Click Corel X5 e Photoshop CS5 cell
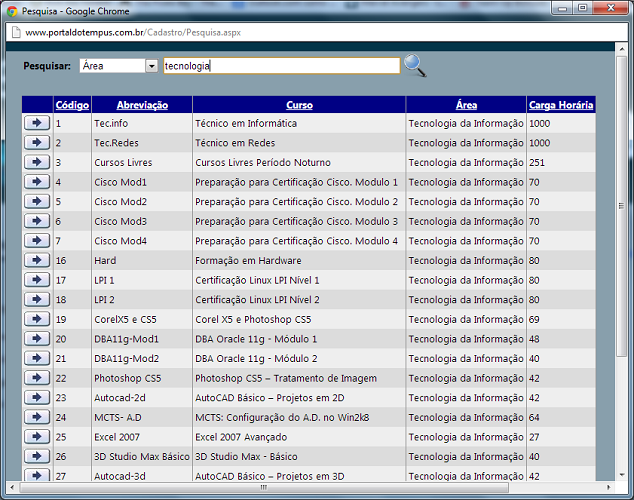The width and height of the screenshot is (634, 500). point(253,319)
